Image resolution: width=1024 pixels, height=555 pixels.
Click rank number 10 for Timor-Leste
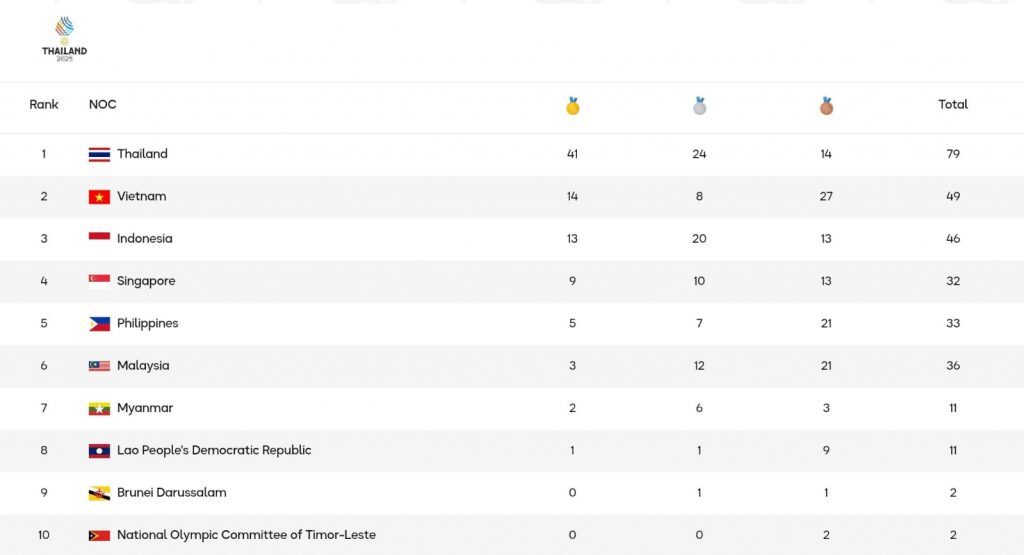(x=44, y=535)
